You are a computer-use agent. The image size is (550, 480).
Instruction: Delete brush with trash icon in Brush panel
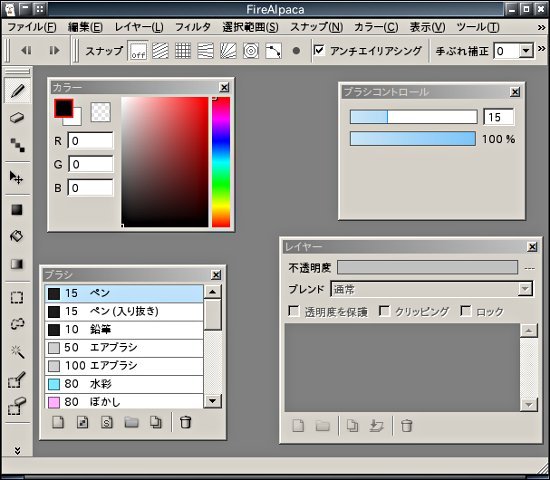186,422
